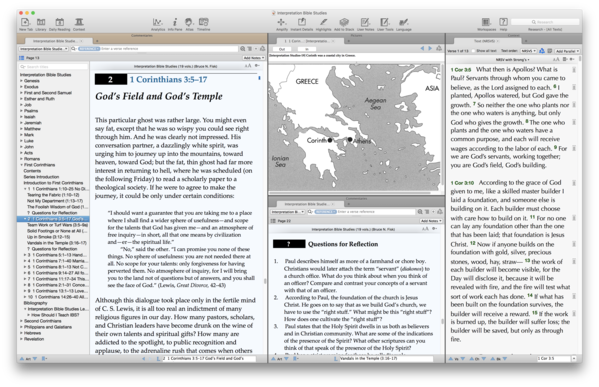Image resolution: width=599 pixels, height=387 pixels.
Task: Open the Help question-mark icon
Action: pyautogui.click(x=503, y=23)
